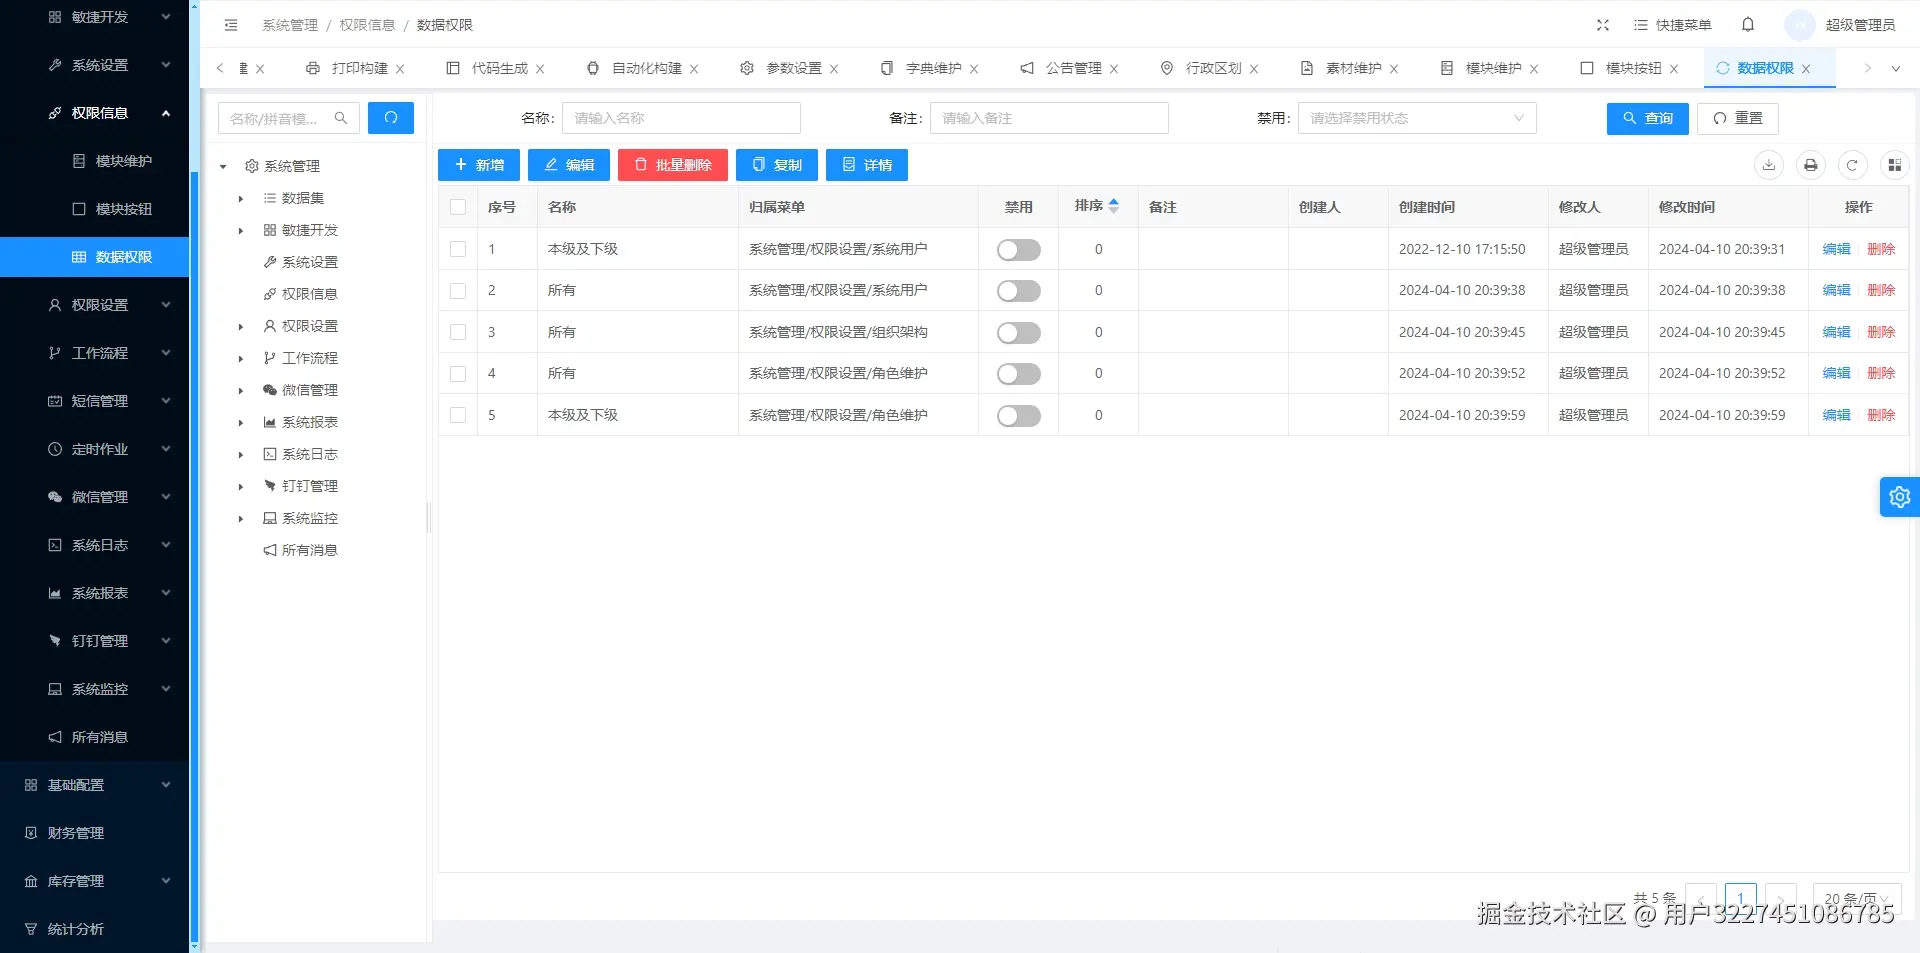The width and height of the screenshot is (1920, 953).
Task: Expand the 数据集 tree node
Action: tap(241, 199)
